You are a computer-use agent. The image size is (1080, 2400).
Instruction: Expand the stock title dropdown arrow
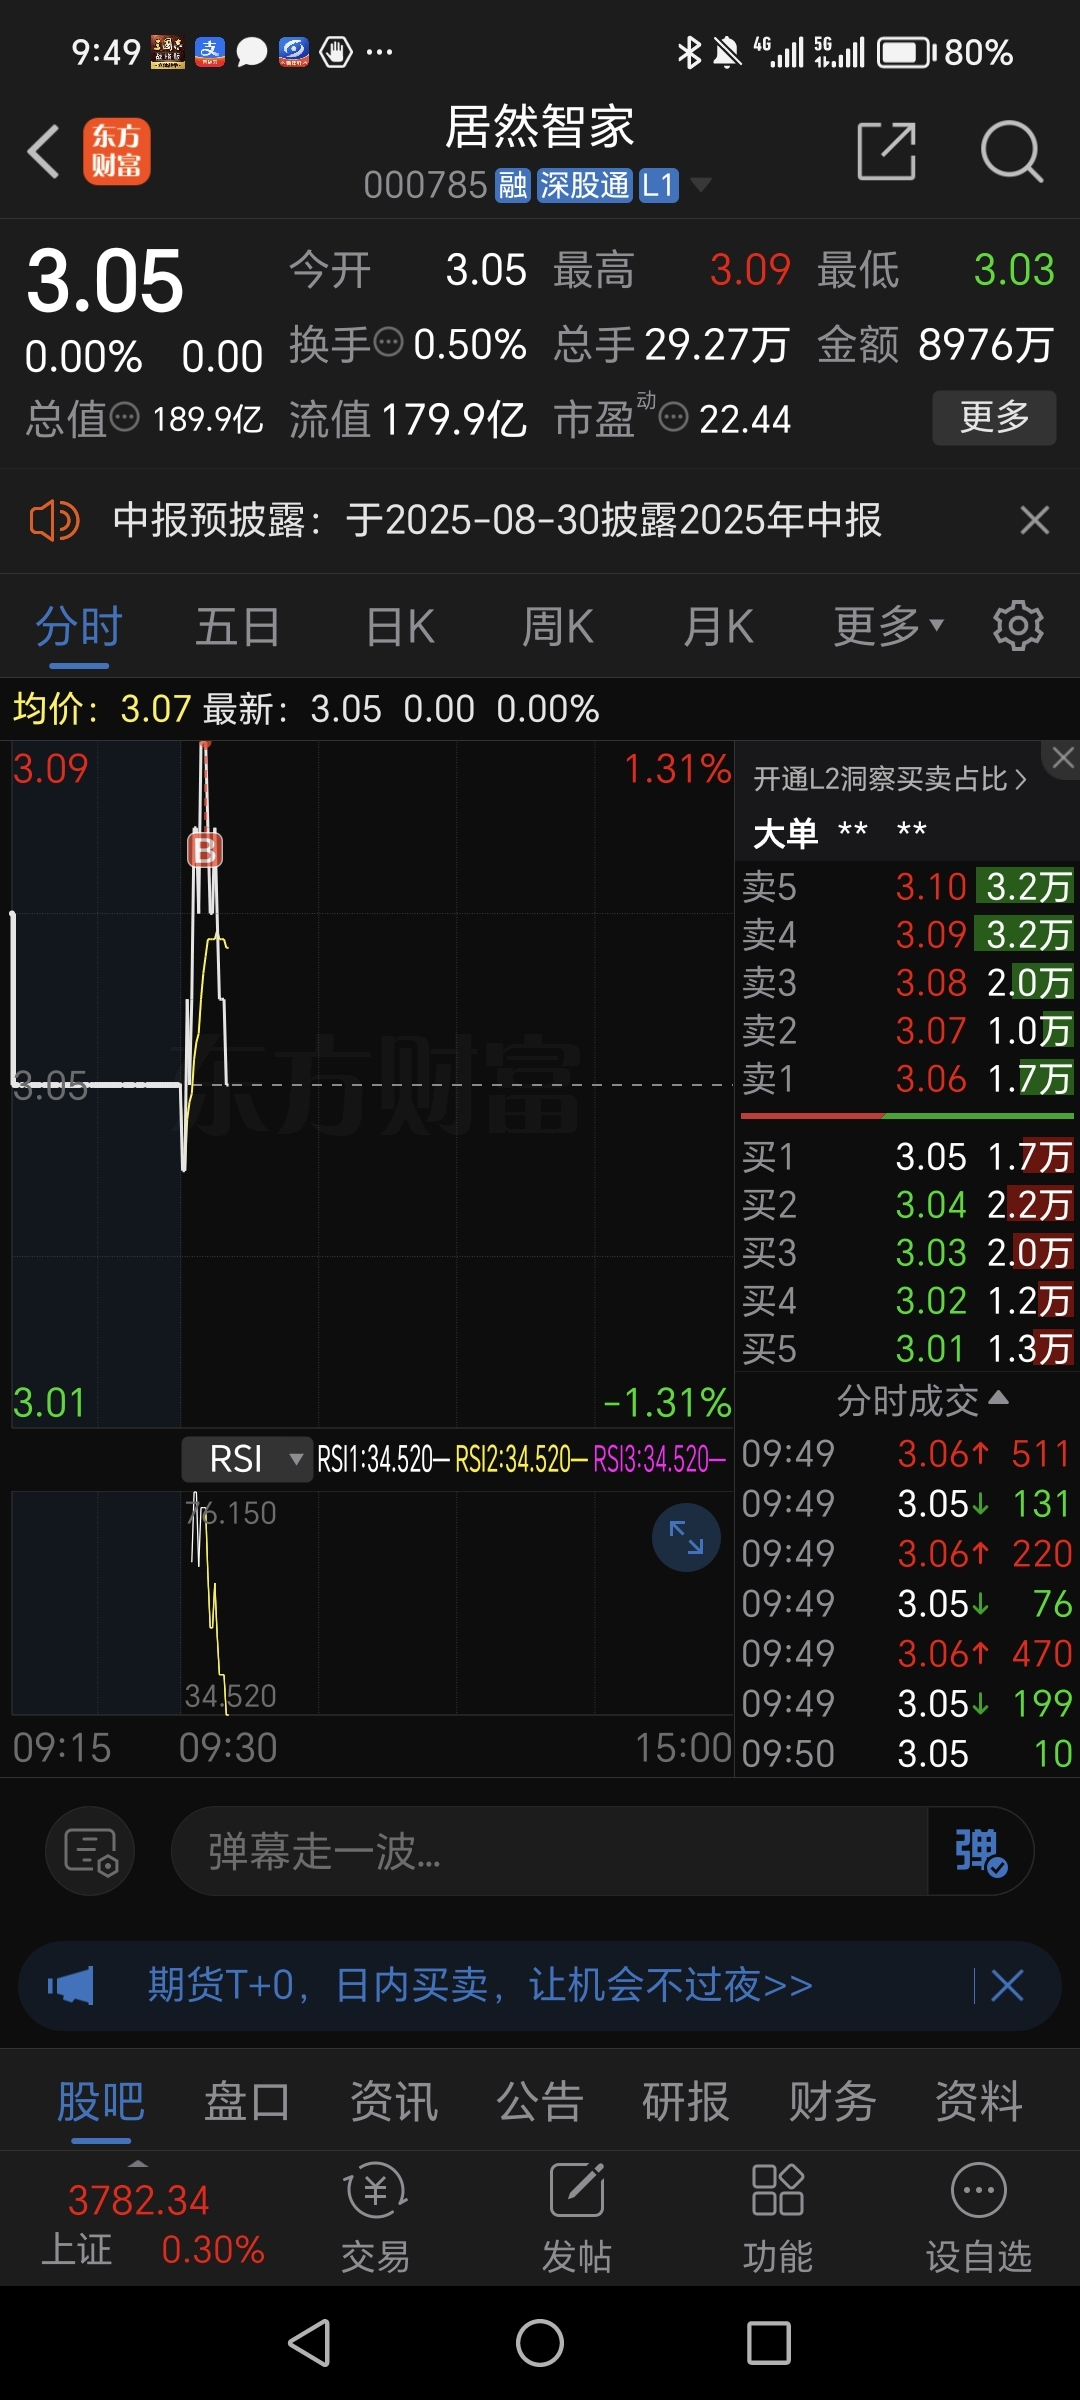pos(701,185)
